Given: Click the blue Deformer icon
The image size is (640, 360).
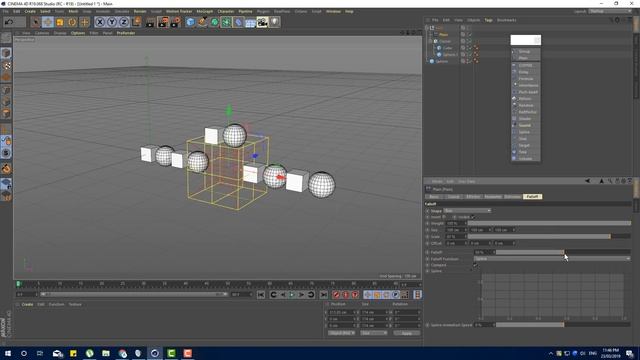Looking at the screenshot, I should pyautogui.click(x=238, y=22).
